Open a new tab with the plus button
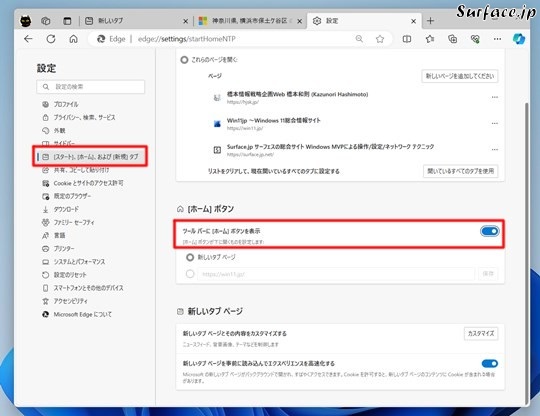The width and height of the screenshot is (540, 416). tap(430, 21)
